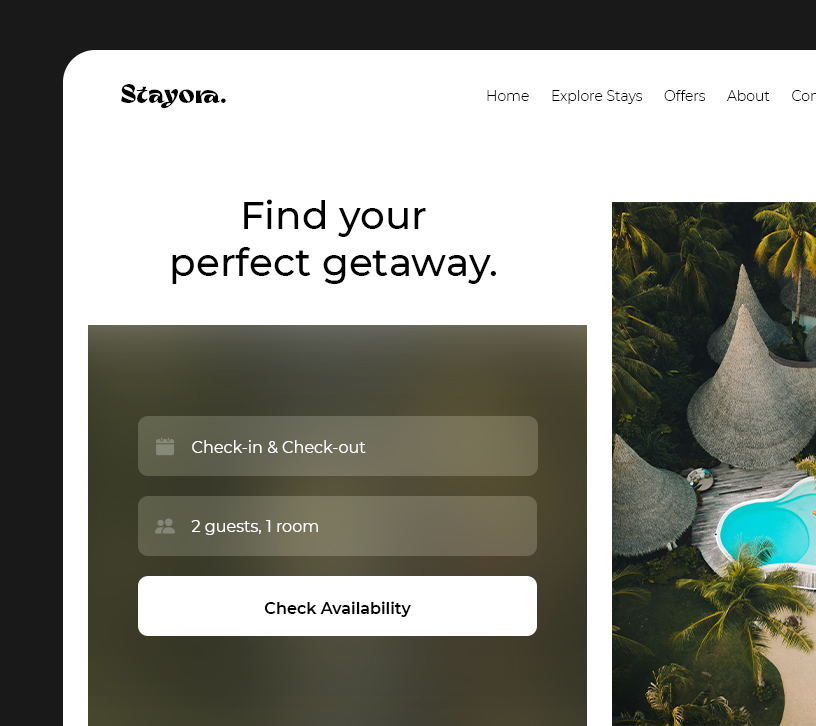Go to Explore Stays page
The width and height of the screenshot is (816, 726).
[x=596, y=96]
